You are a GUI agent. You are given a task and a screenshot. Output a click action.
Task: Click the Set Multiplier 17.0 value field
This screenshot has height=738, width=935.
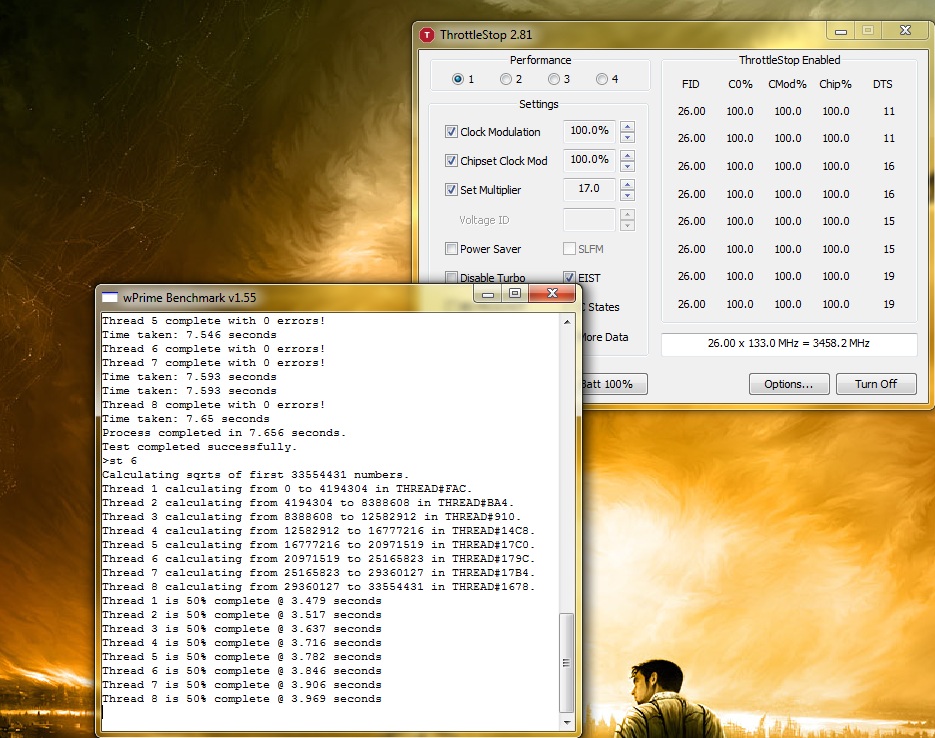pos(589,189)
